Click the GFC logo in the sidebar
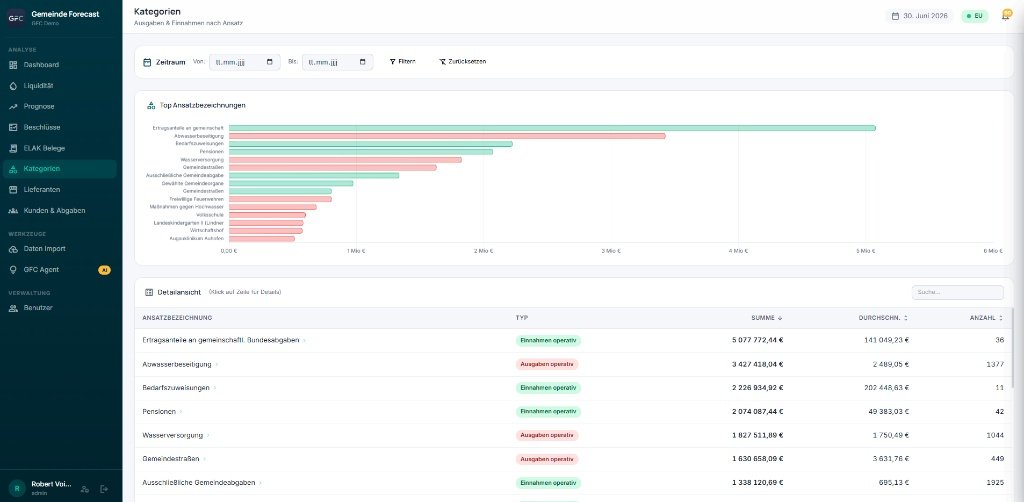 point(16,18)
